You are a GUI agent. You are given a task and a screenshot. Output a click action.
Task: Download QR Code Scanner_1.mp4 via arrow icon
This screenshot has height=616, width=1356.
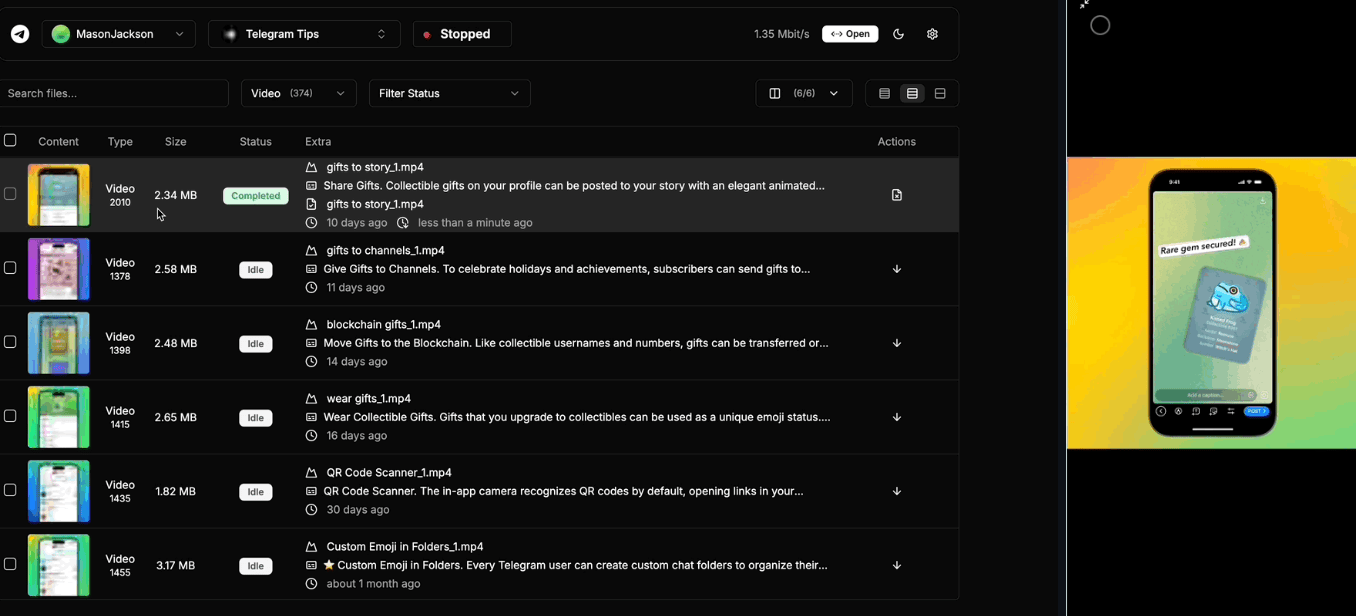click(897, 491)
